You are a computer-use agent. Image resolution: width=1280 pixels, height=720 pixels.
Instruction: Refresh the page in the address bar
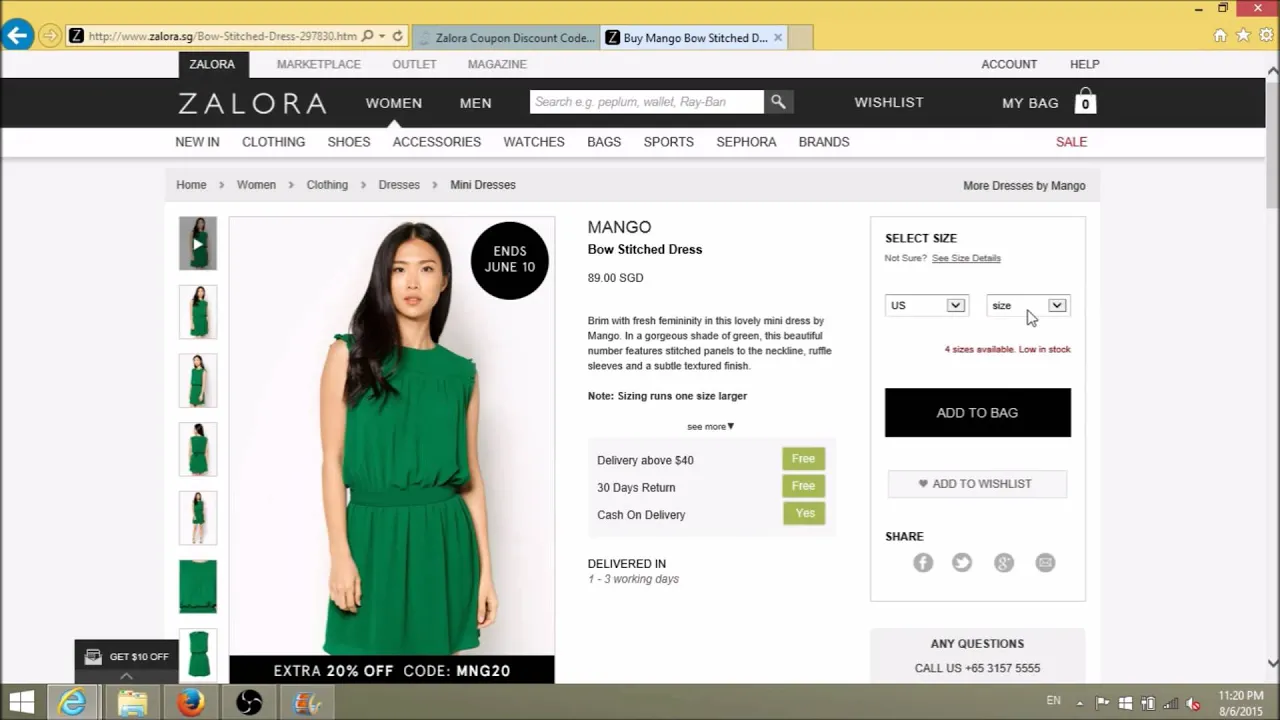click(x=397, y=36)
